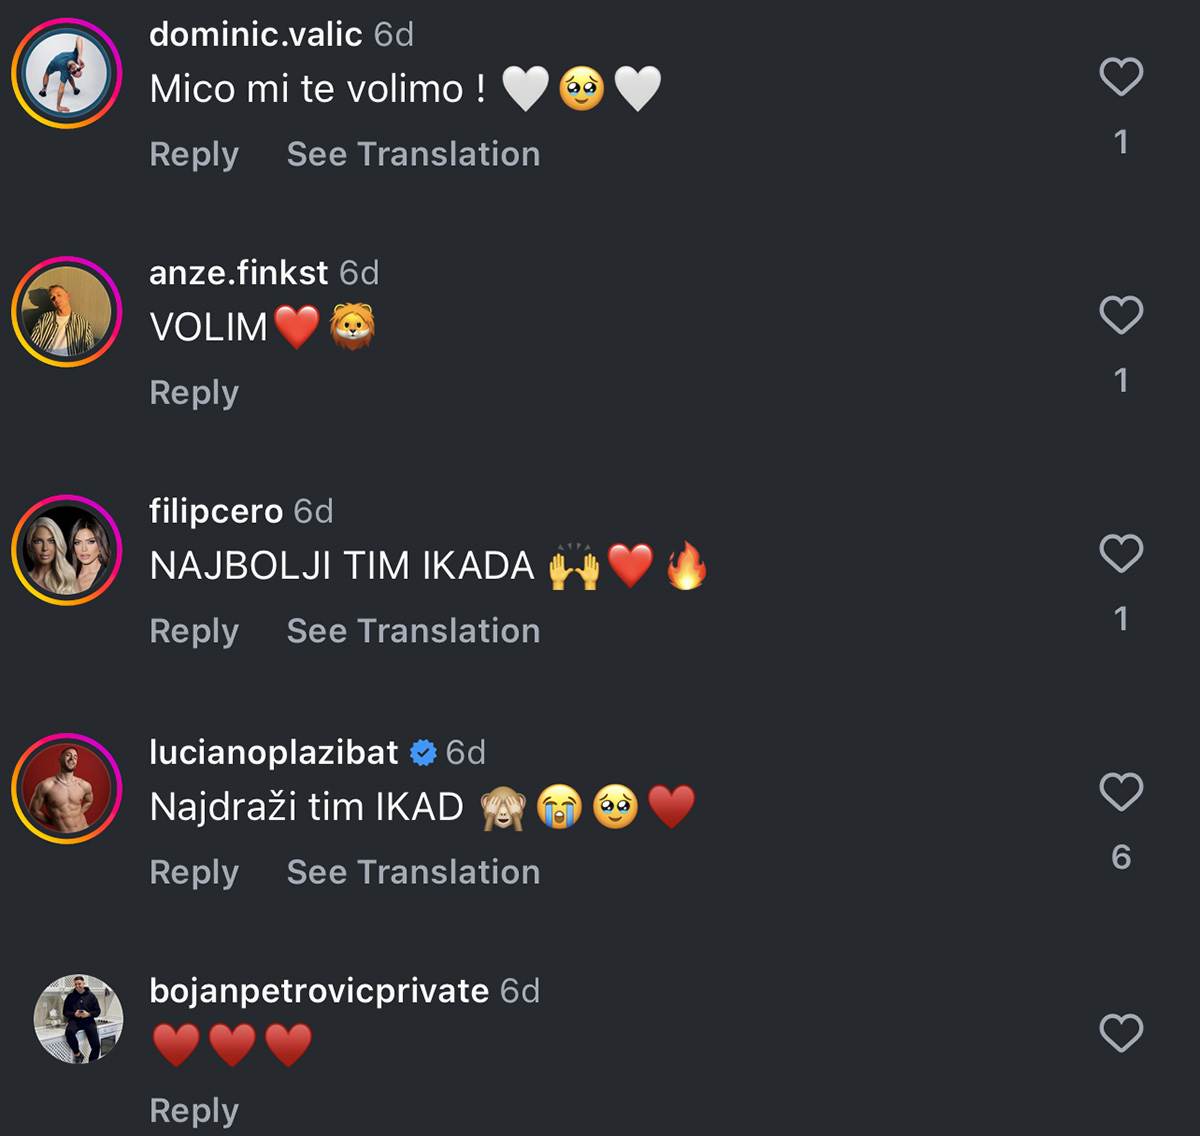Image resolution: width=1200 pixels, height=1136 pixels.
Task: Reply to lucianoplazibat's comment
Action: pyautogui.click(x=194, y=873)
